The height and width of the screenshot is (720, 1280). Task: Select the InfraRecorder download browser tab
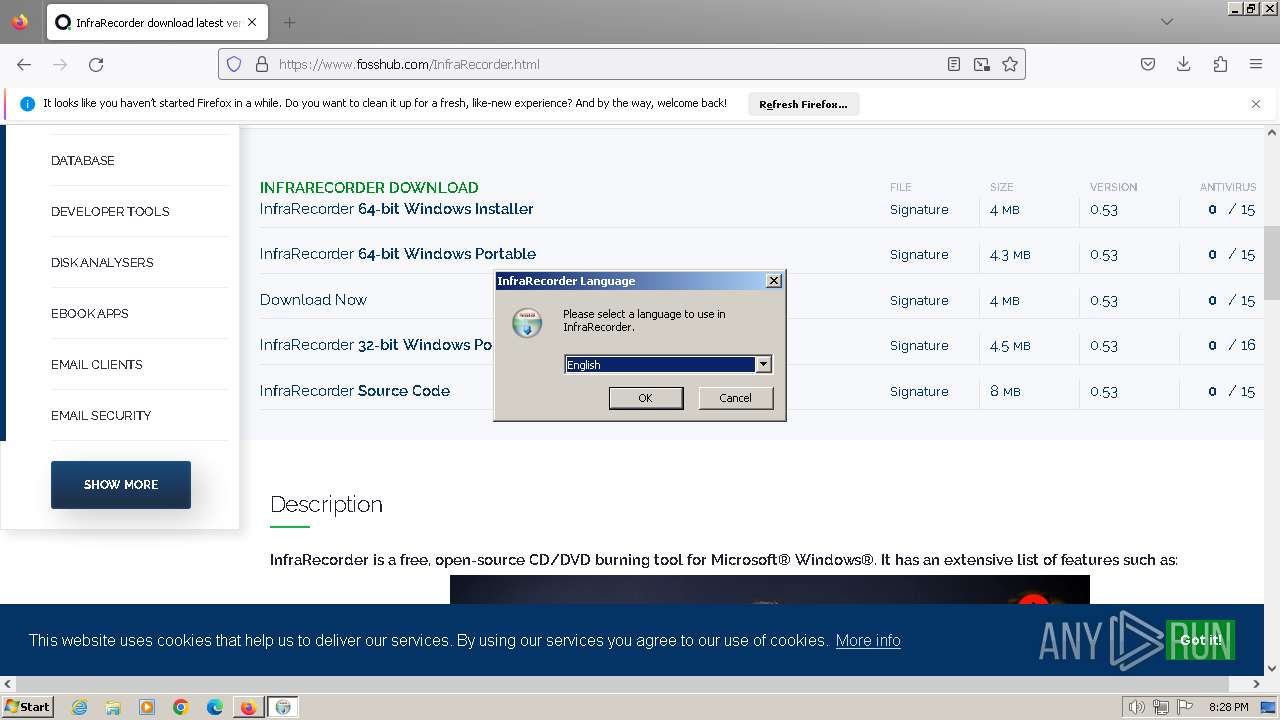pos(157,22)
